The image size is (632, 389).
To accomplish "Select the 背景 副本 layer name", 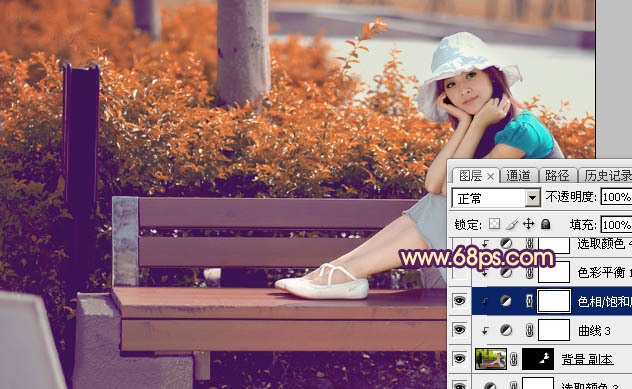I will point(587,359).
